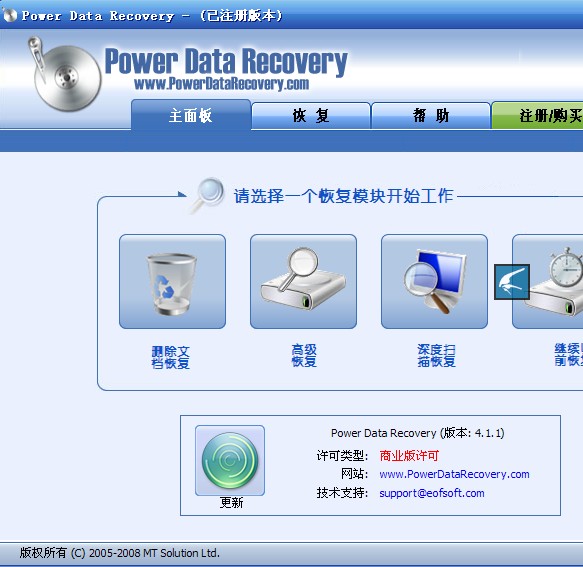Click the green circular update icon
The image size is (583, 567).
230,460
